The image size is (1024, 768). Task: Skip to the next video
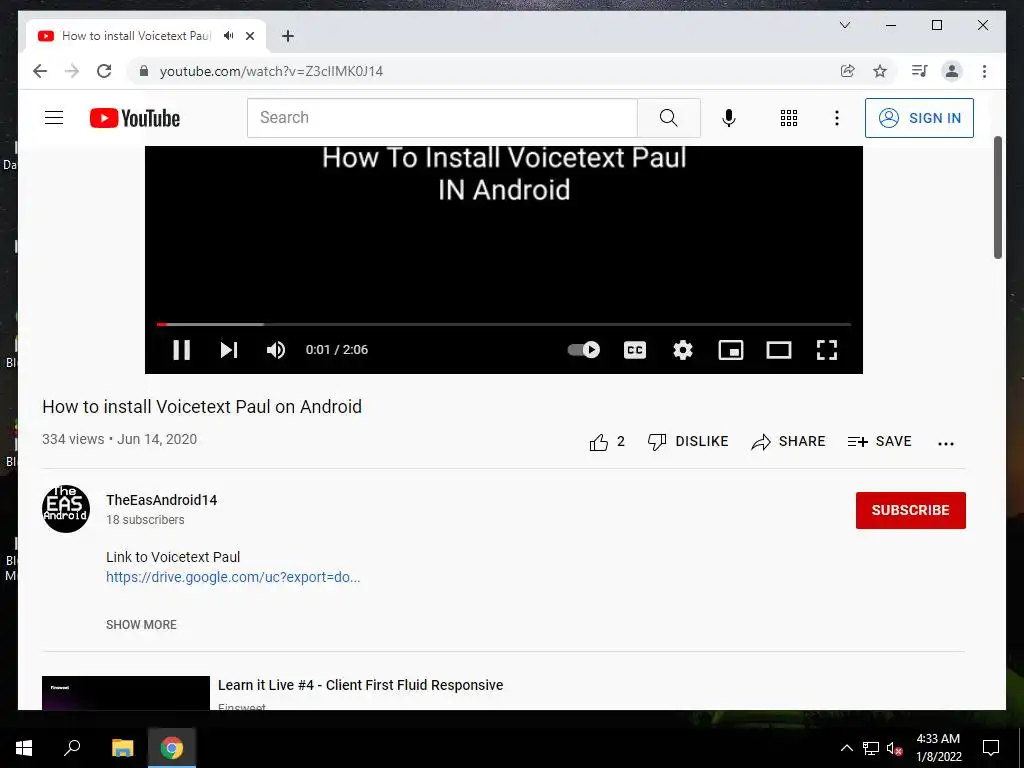click(229, 350)
